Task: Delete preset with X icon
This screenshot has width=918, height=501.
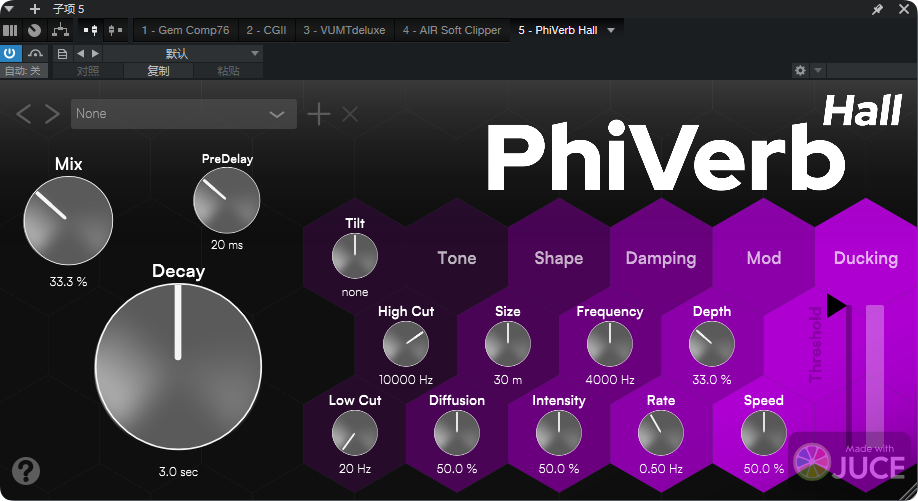Action: click(x=350, y=114)
